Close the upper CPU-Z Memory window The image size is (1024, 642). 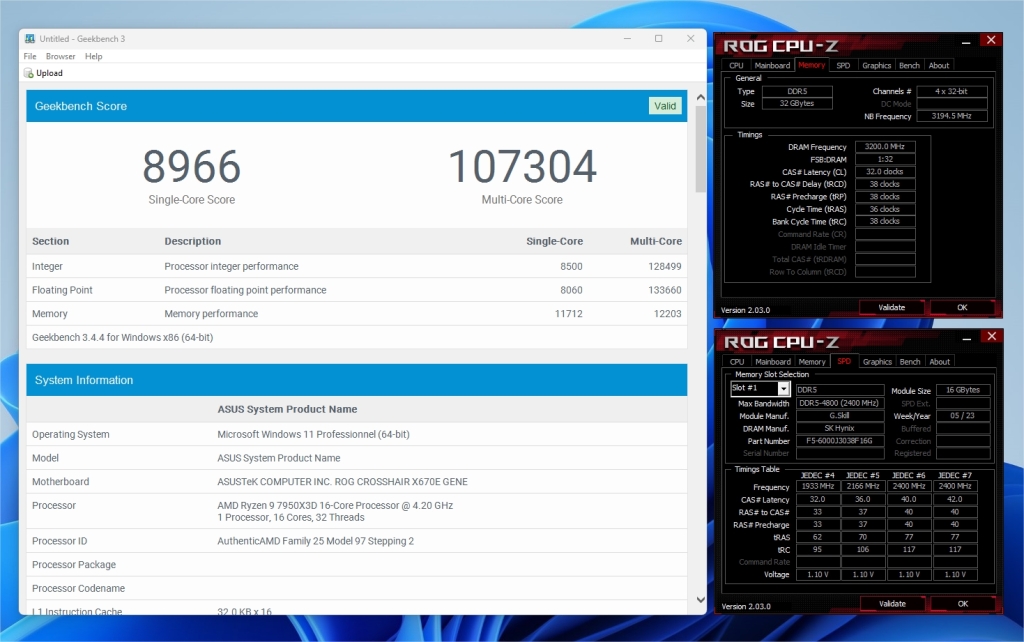coord(990,41)
